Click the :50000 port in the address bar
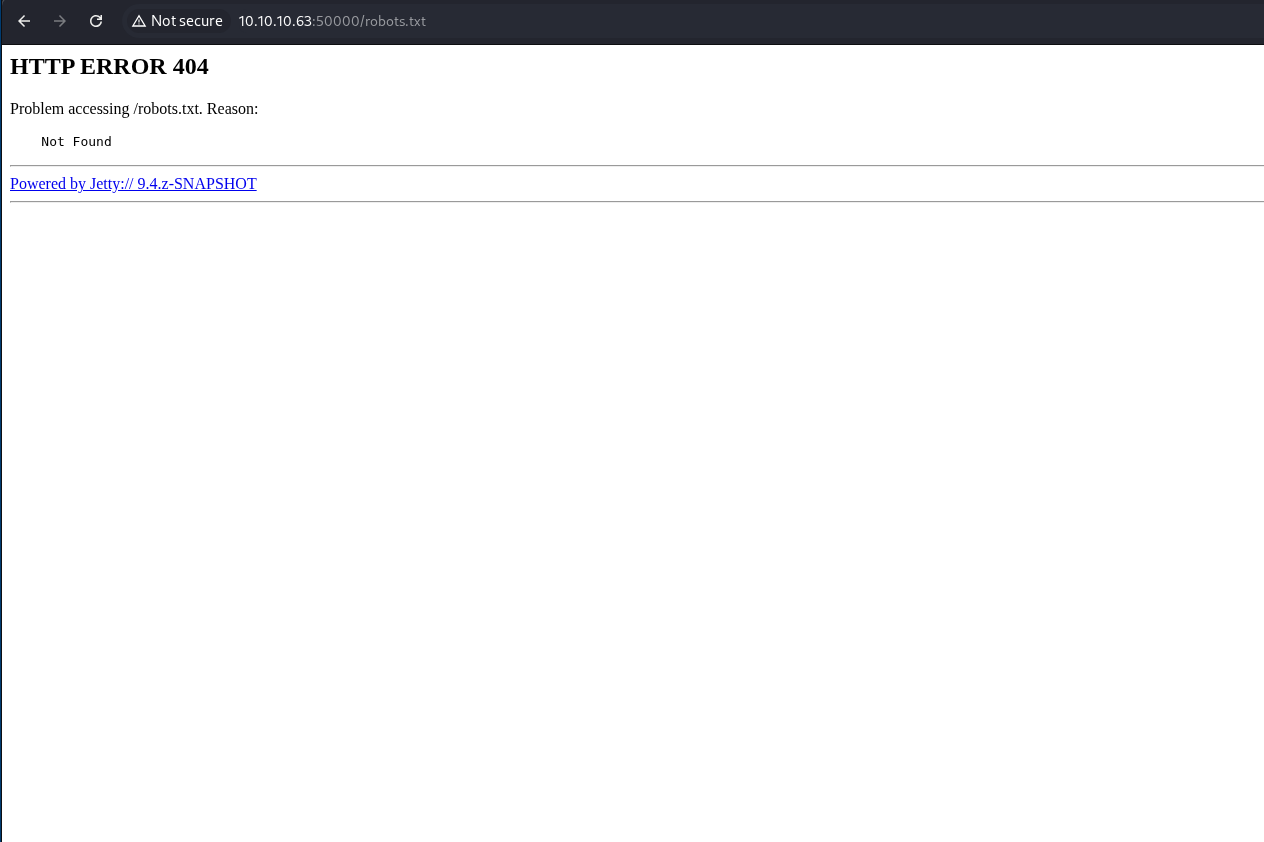This screenshot has width=1264, height=842. 336,21
